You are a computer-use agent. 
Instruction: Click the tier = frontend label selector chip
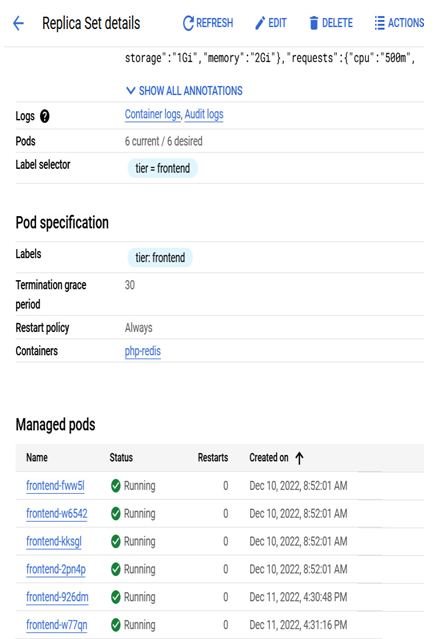163,168
